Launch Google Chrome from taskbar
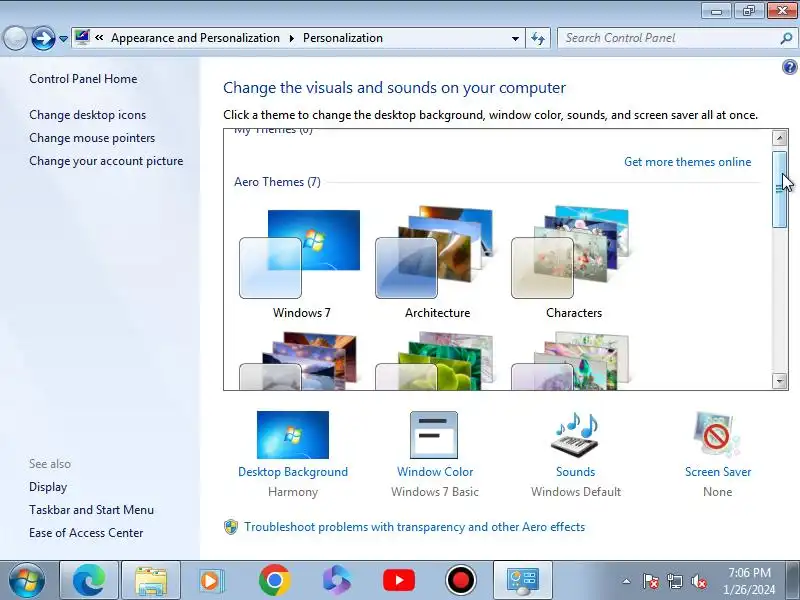This screenshot has height=600, width=800. 274,580
